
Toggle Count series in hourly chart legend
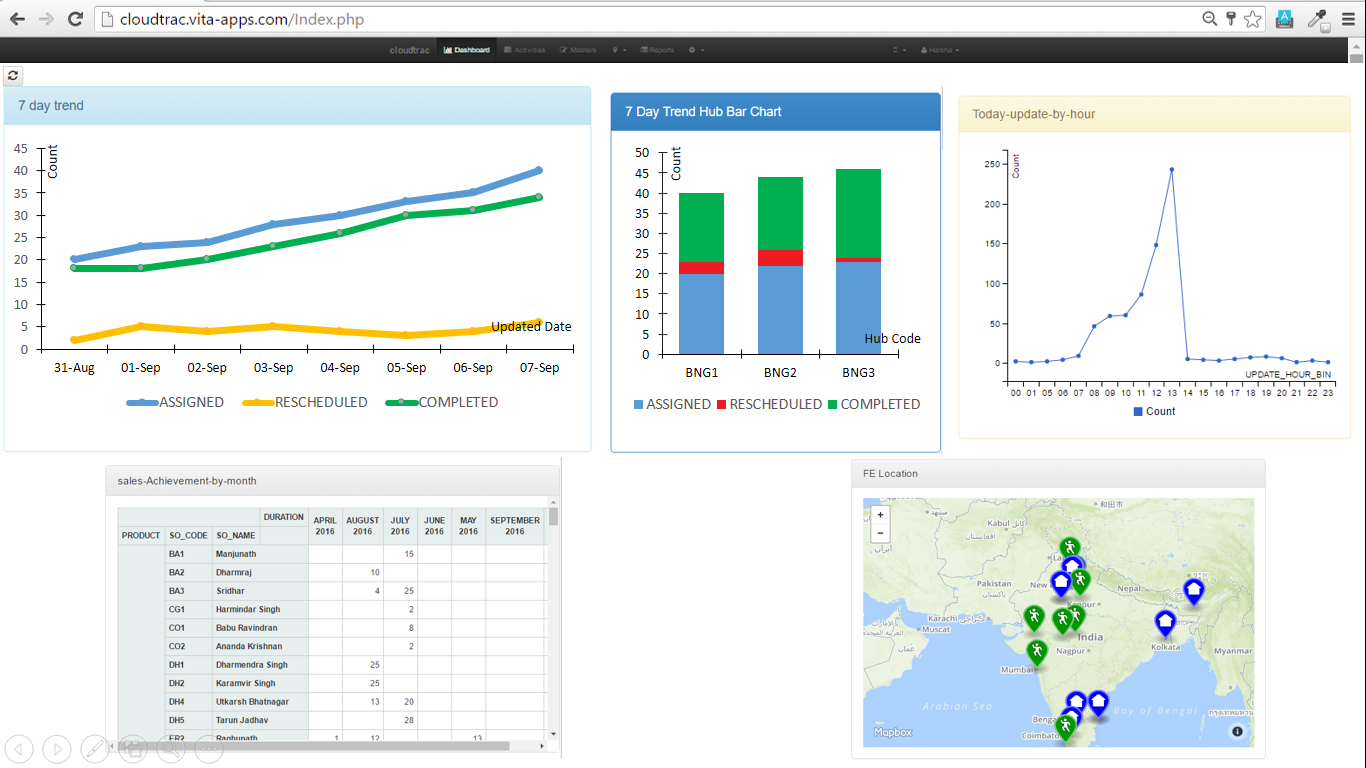pos(1154,411)
